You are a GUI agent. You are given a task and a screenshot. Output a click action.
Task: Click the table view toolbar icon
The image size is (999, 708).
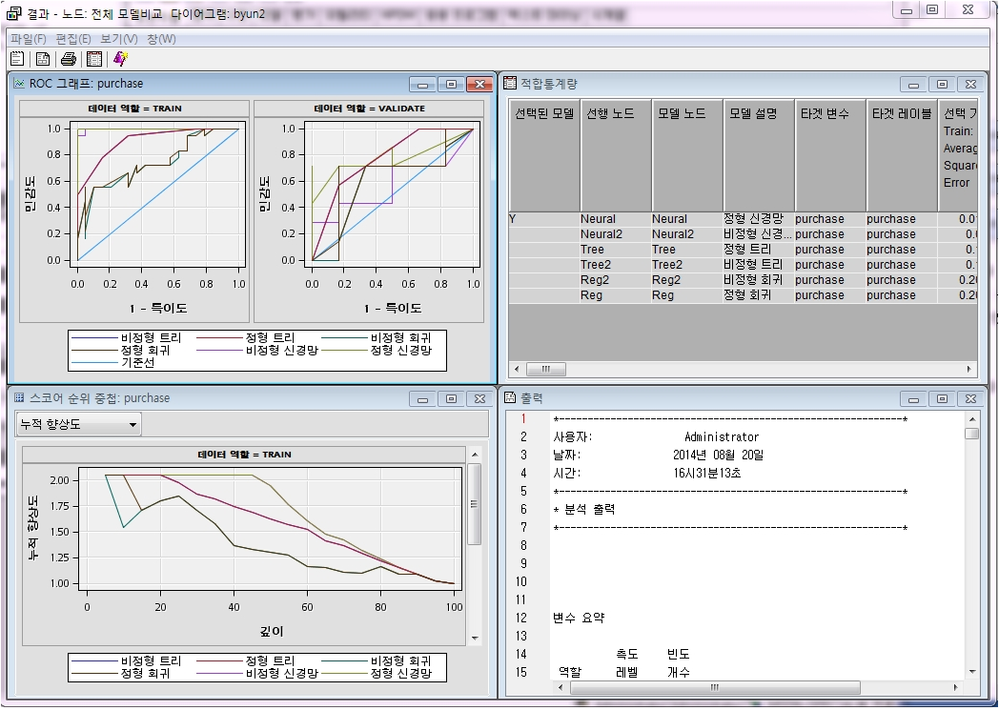[94, 60]
